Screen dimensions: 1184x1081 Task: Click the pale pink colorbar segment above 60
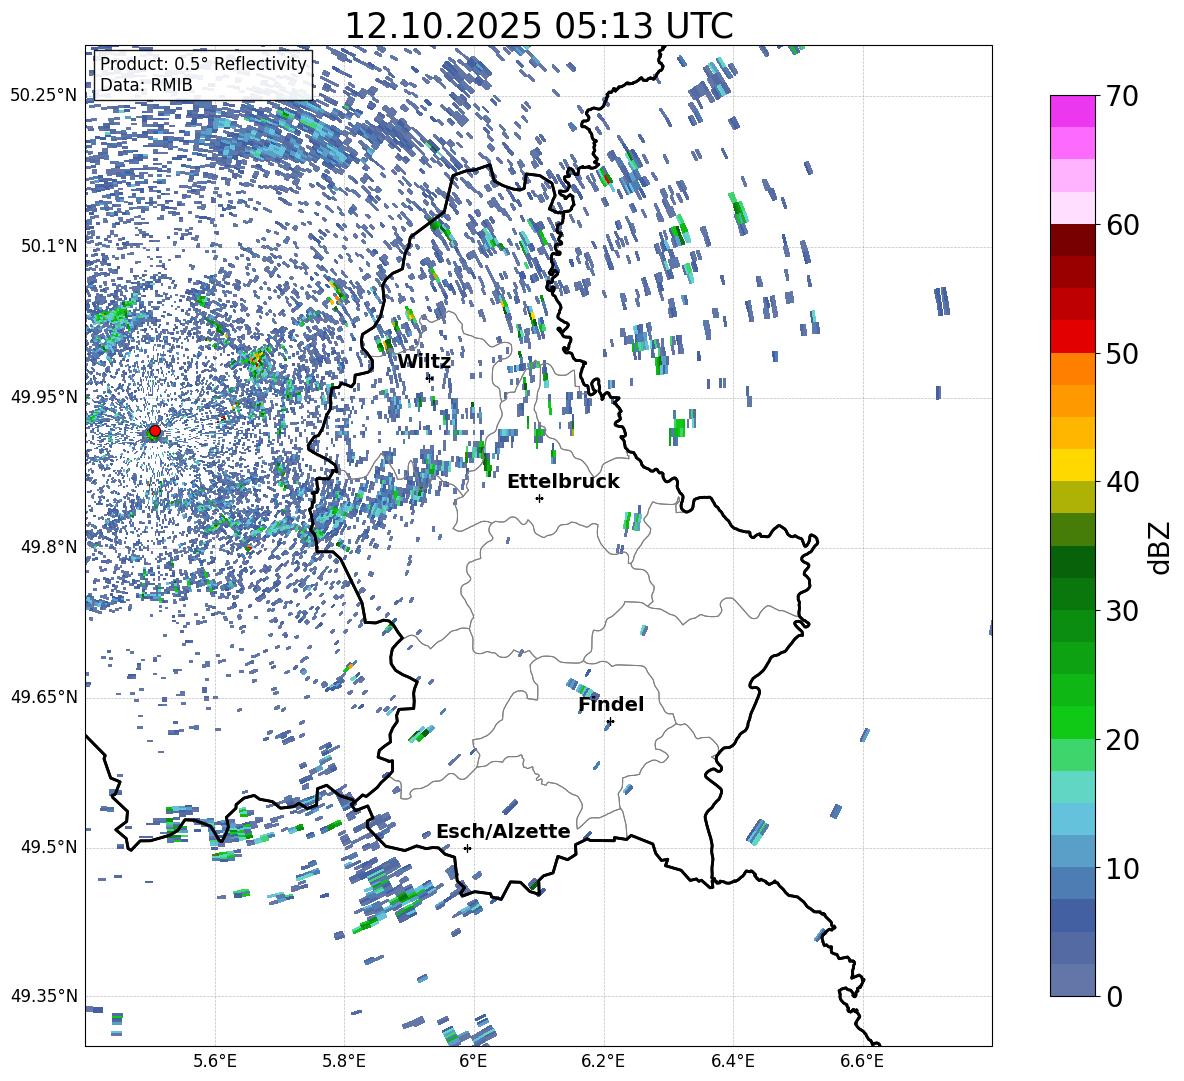click(1072, 208)
